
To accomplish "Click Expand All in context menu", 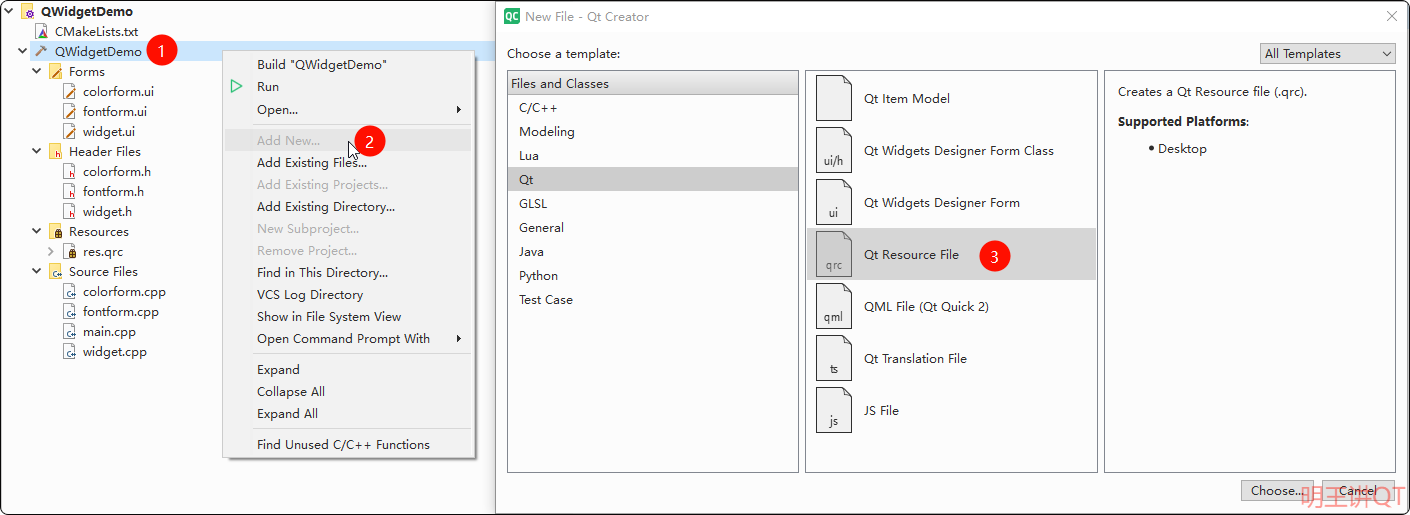I will pyautogui.click(x=348, y=414).
